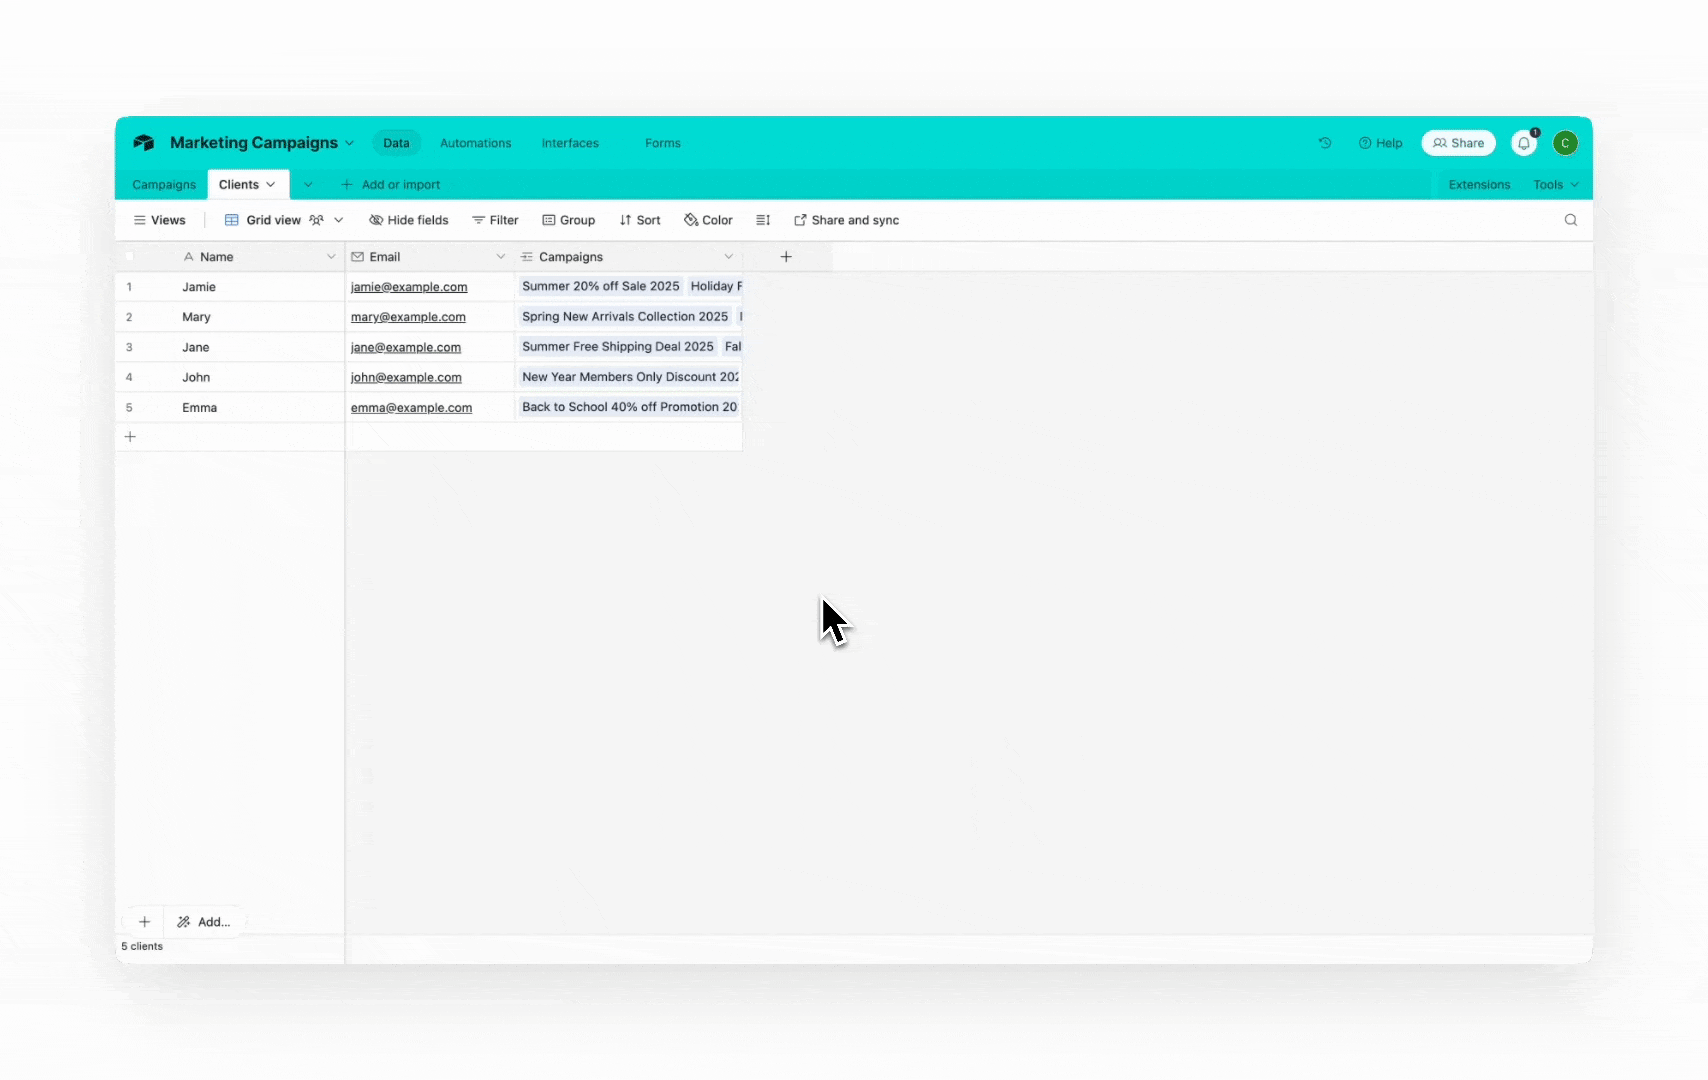Image resolution: width=1708 pixels, height=1080 pixels.
Task: Open the Group options
Action: pyautogui.click(x=569, y=220)
